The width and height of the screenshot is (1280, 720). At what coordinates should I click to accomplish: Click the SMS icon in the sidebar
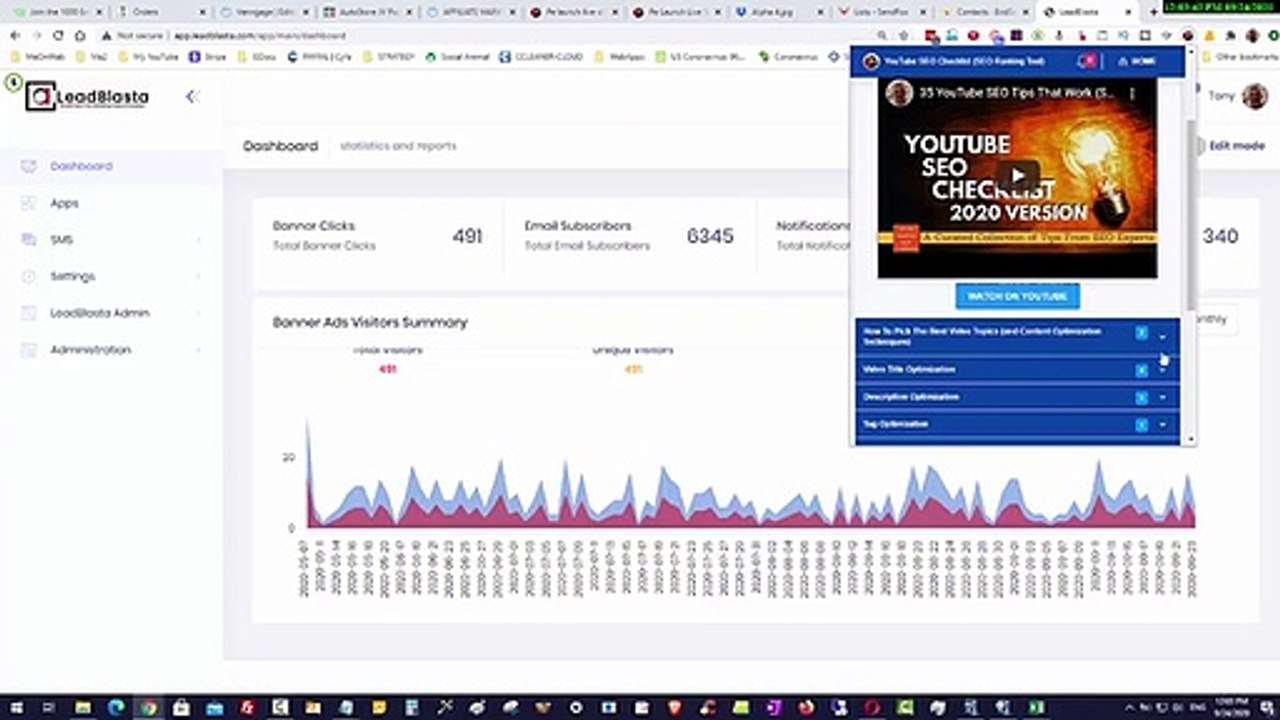point(28,240)
